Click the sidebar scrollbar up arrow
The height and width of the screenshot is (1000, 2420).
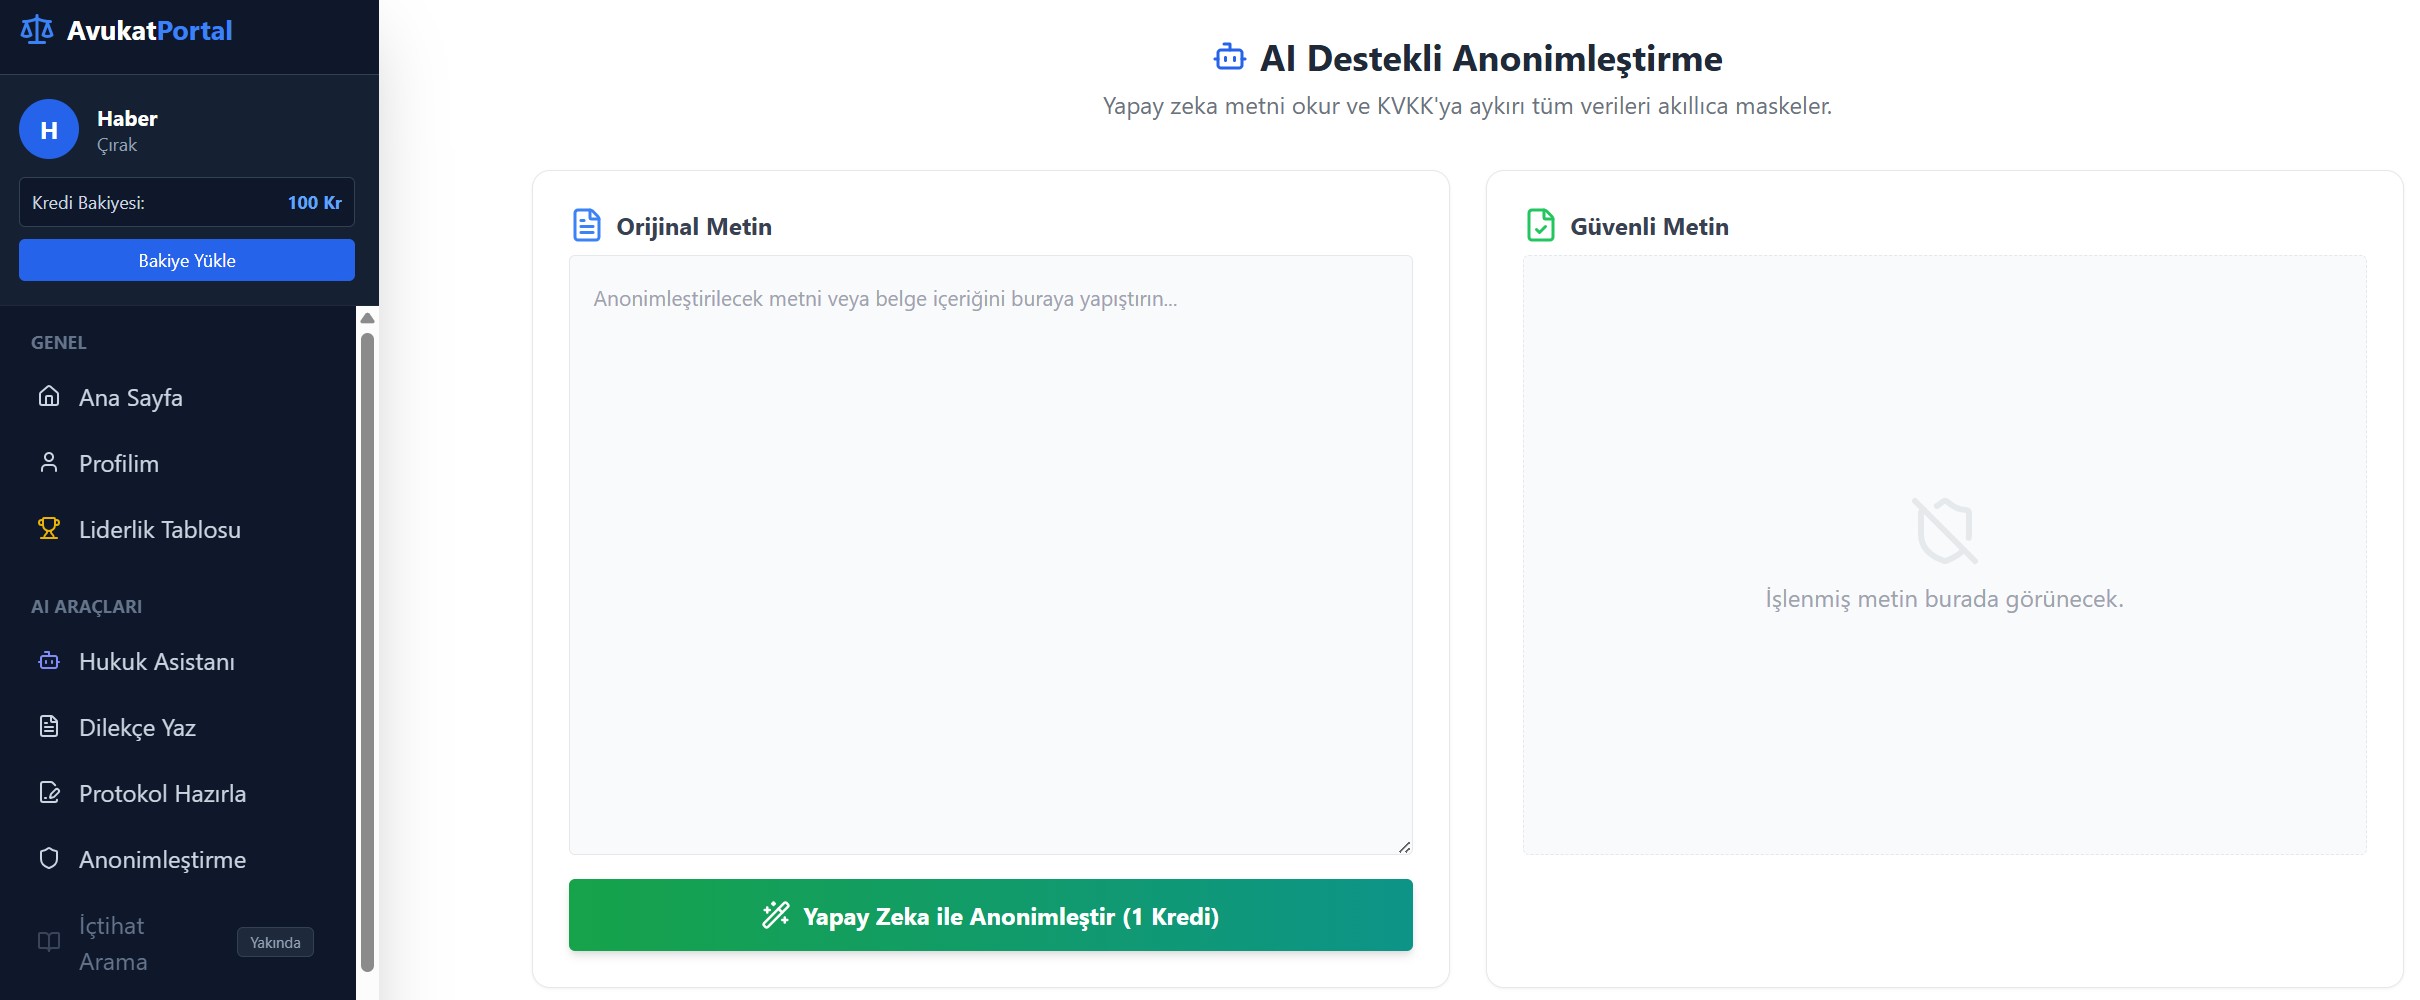pyautogui.click(x=367, y=318)
